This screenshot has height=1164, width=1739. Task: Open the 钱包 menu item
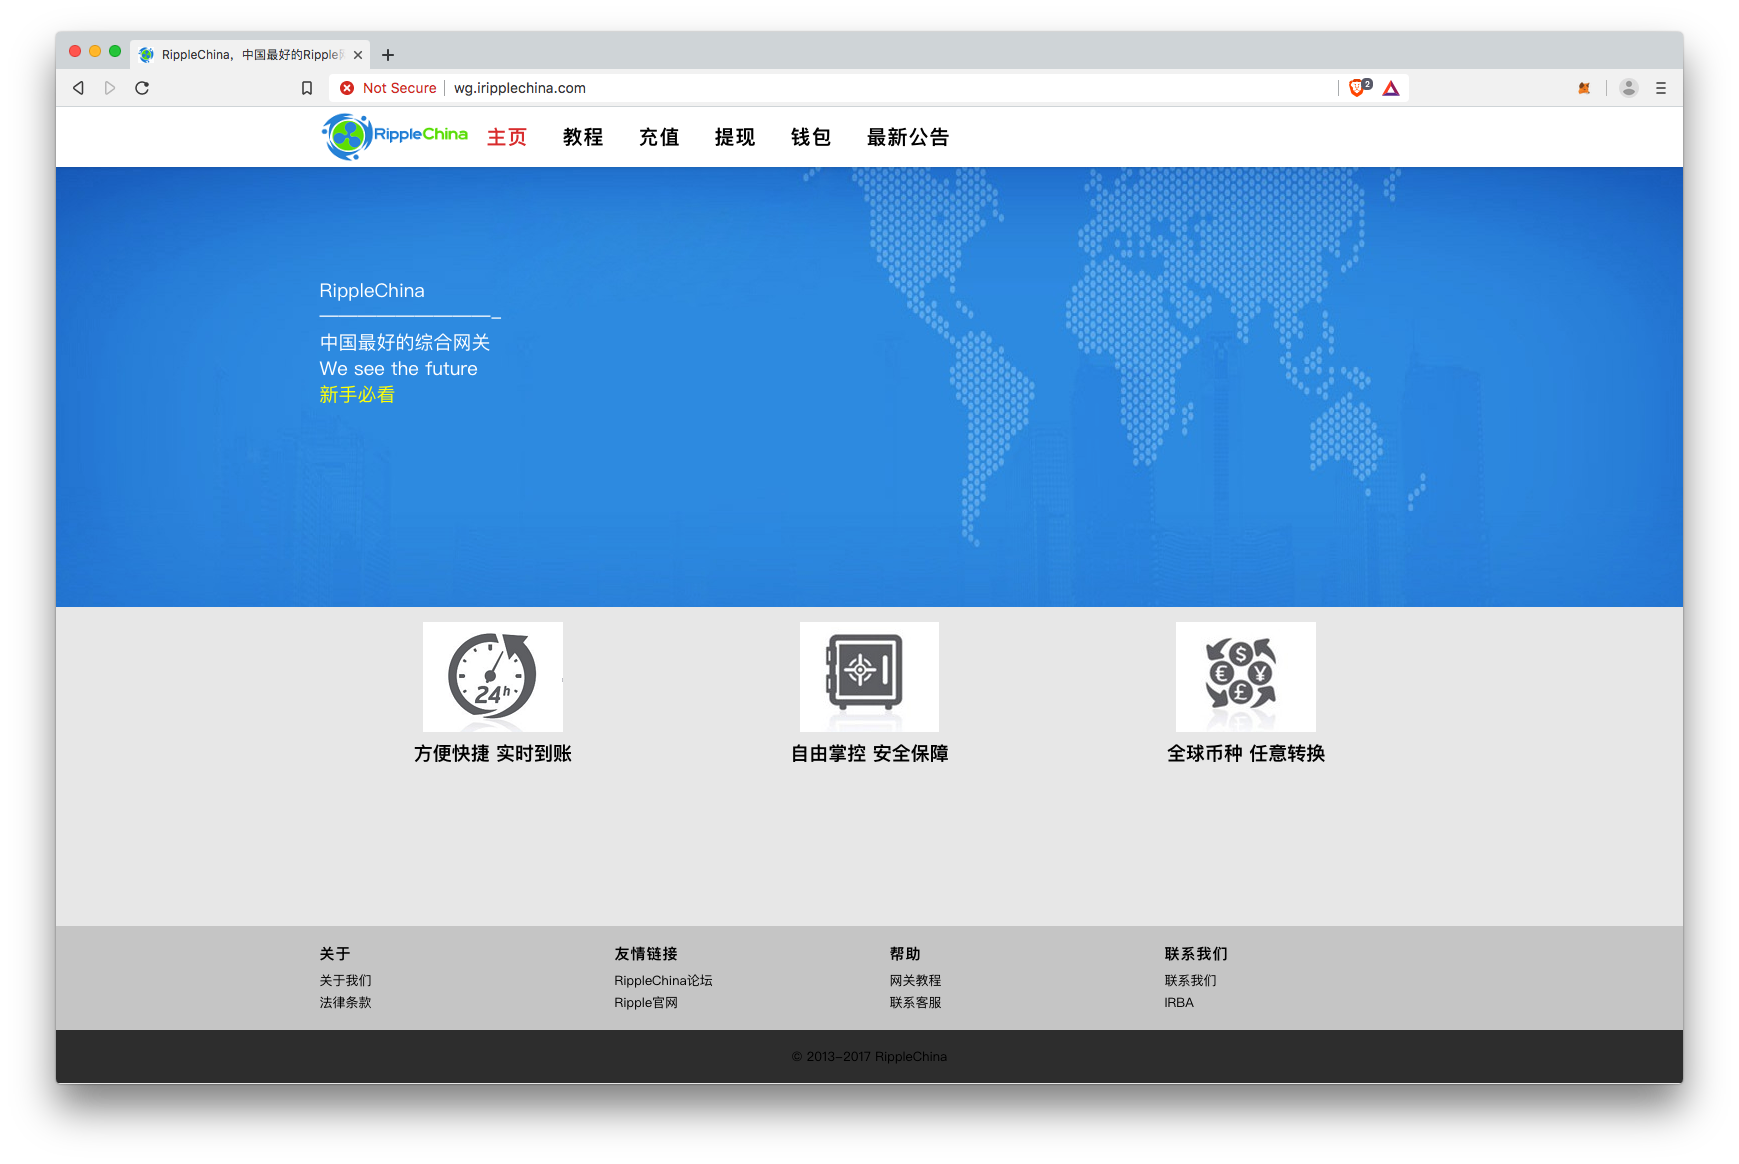click(x=811, y=137)
